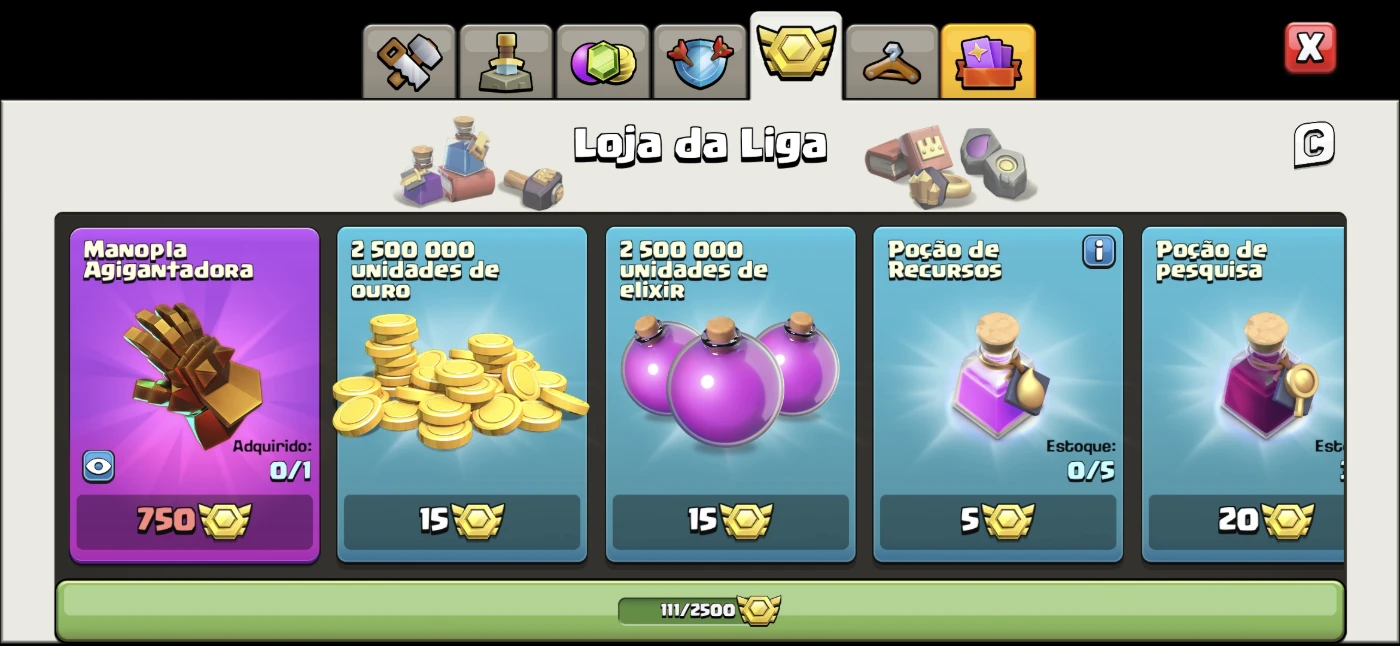The image size is (1400, 646).
Task: Purchase 2 500 000 elixir for 15 medals
Action: click(x=730, y=521)
